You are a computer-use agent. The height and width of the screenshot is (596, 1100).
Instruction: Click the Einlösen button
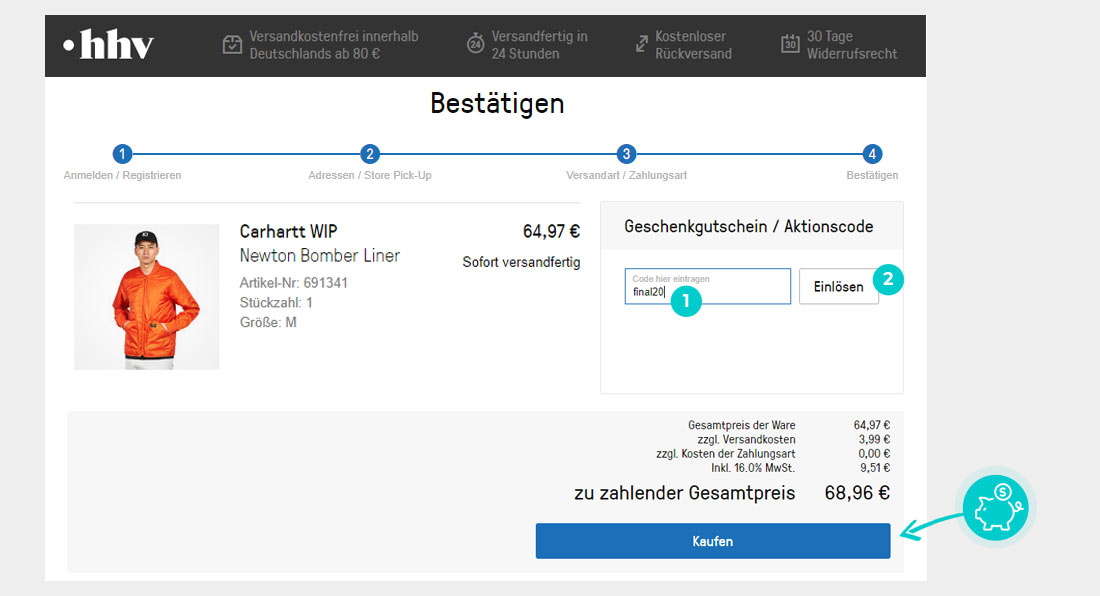838,286
